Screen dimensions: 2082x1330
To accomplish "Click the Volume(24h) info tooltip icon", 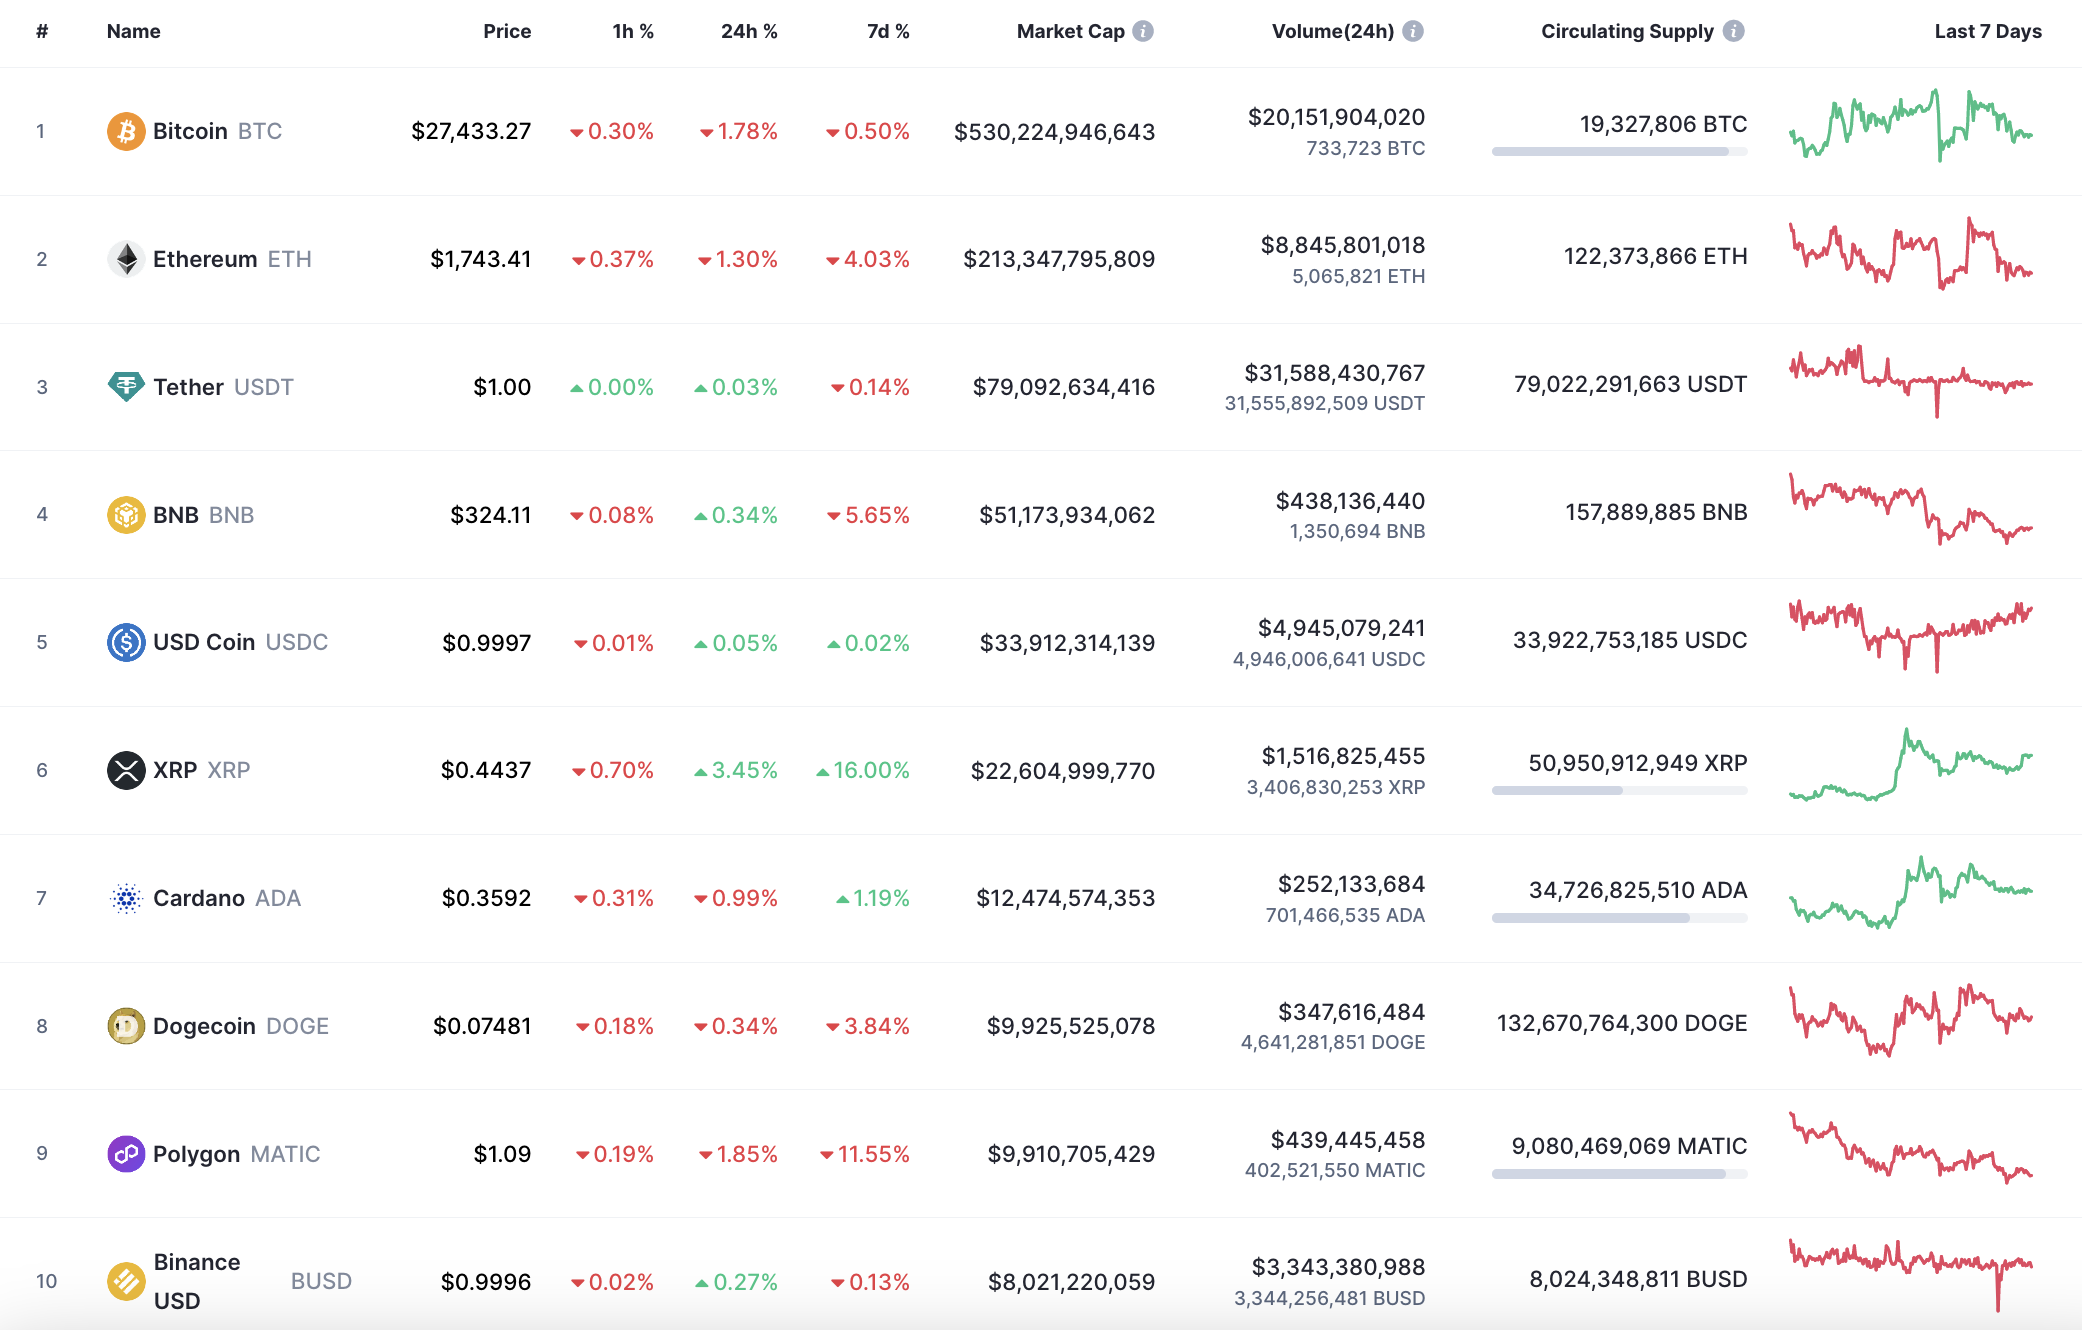I will click(x=1412, y=30).
